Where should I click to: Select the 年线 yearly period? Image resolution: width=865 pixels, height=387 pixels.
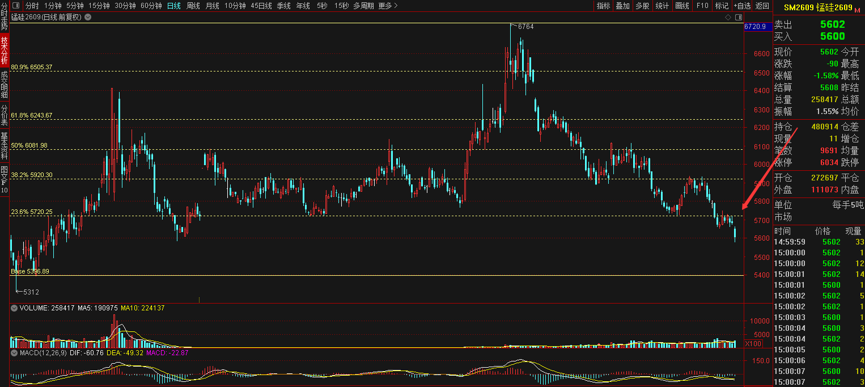302,6
